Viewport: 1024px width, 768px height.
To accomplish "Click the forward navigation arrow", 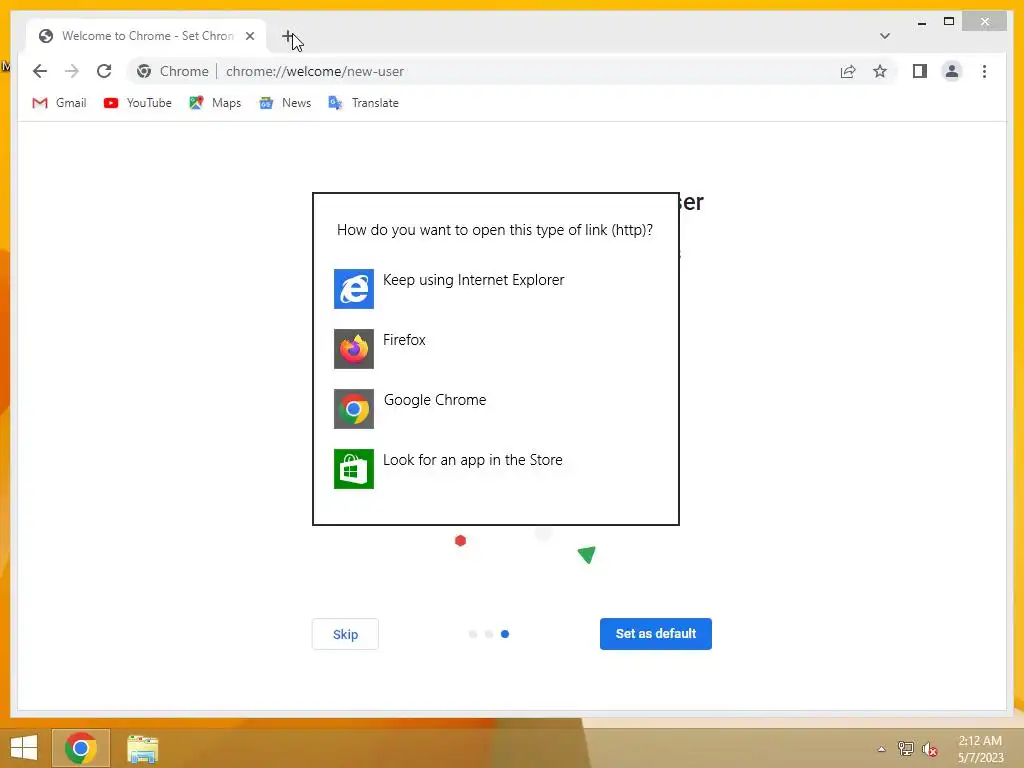I will click(72, 71).
